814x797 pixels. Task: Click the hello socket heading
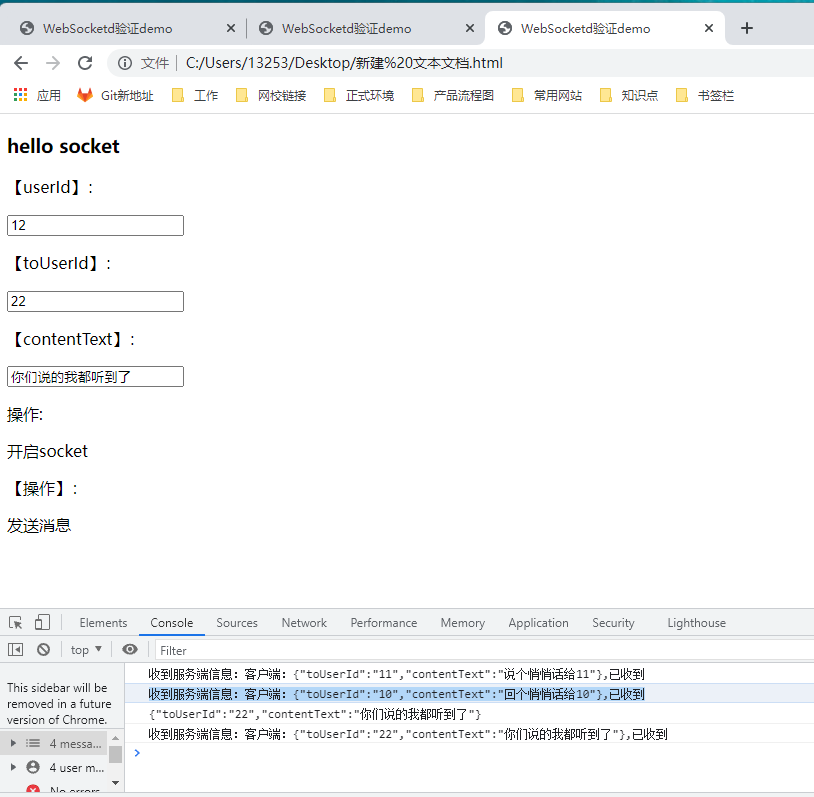(63, 146)
